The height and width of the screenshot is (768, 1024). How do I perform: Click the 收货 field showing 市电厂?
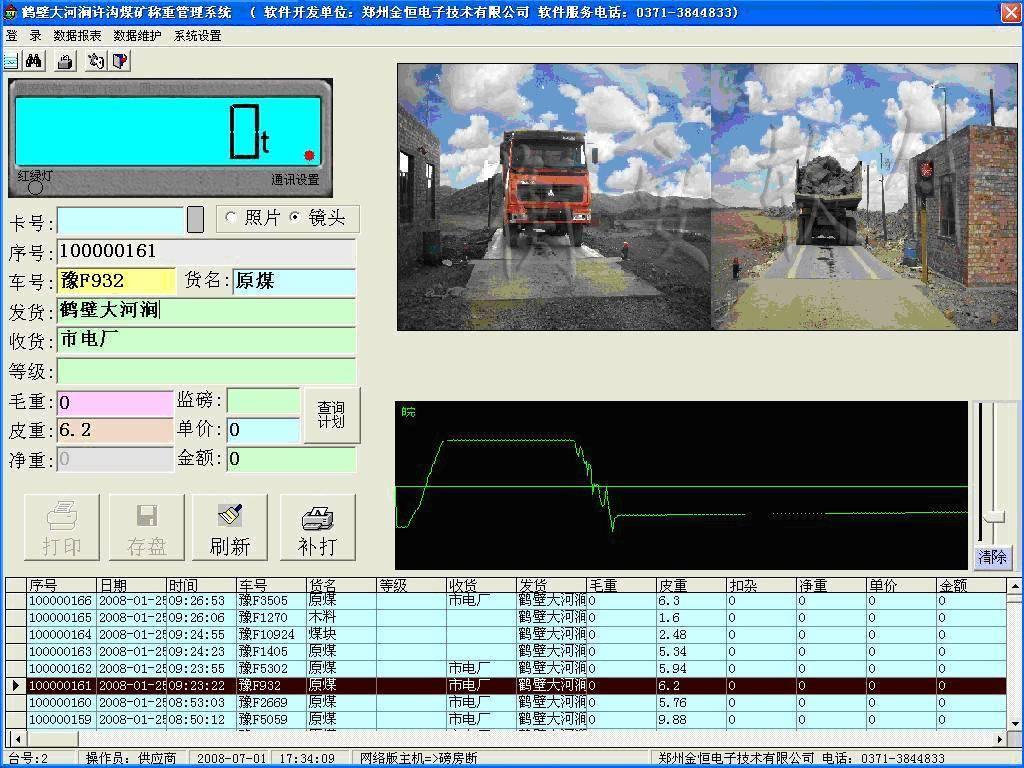206,340
